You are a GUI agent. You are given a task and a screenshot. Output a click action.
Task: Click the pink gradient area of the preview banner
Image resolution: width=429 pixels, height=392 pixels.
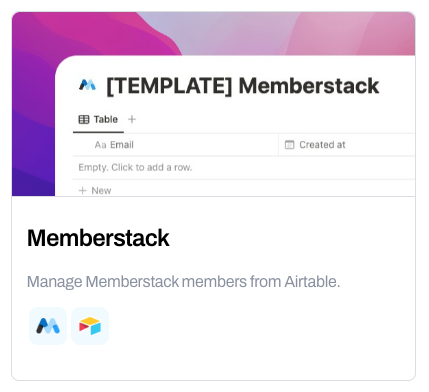(350, 33)
